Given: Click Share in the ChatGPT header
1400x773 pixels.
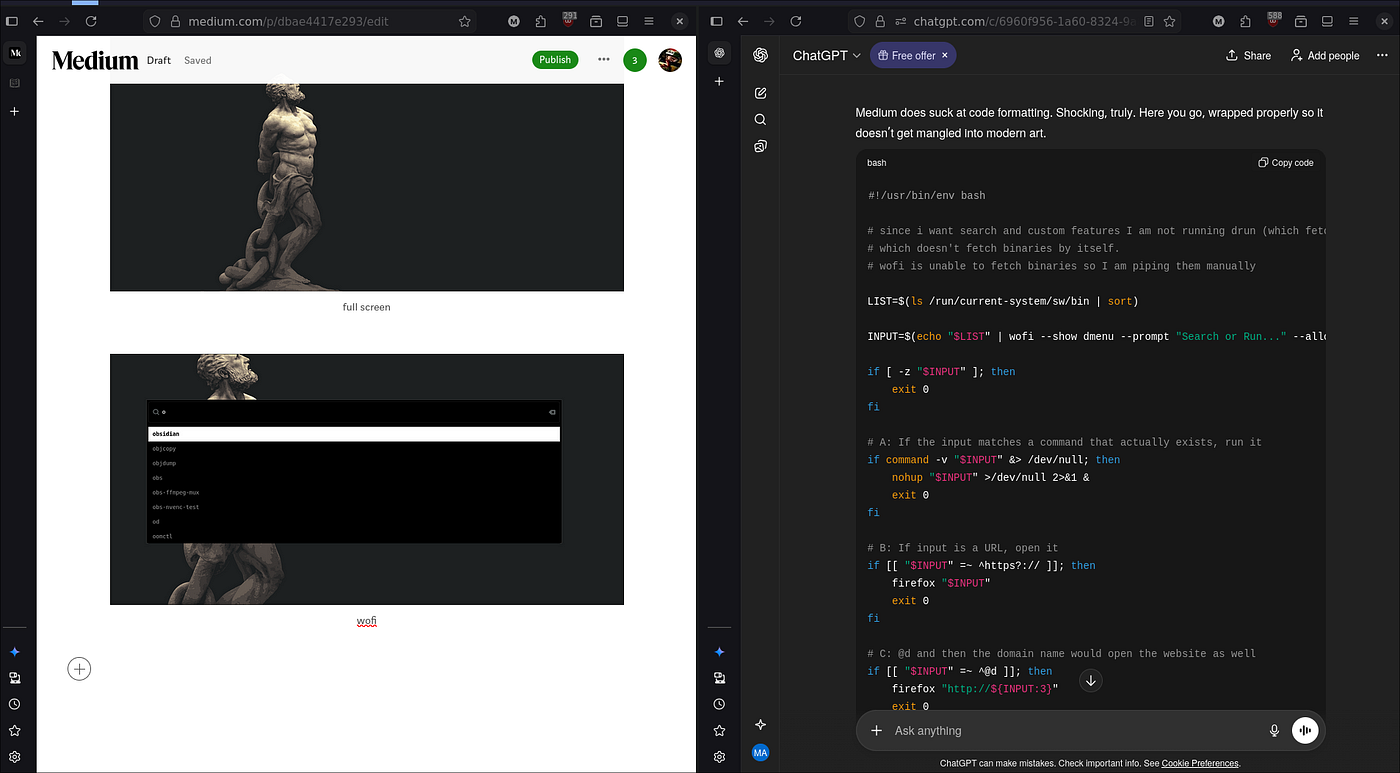Looking at the screenshot, I should (x=1248, y=56).
